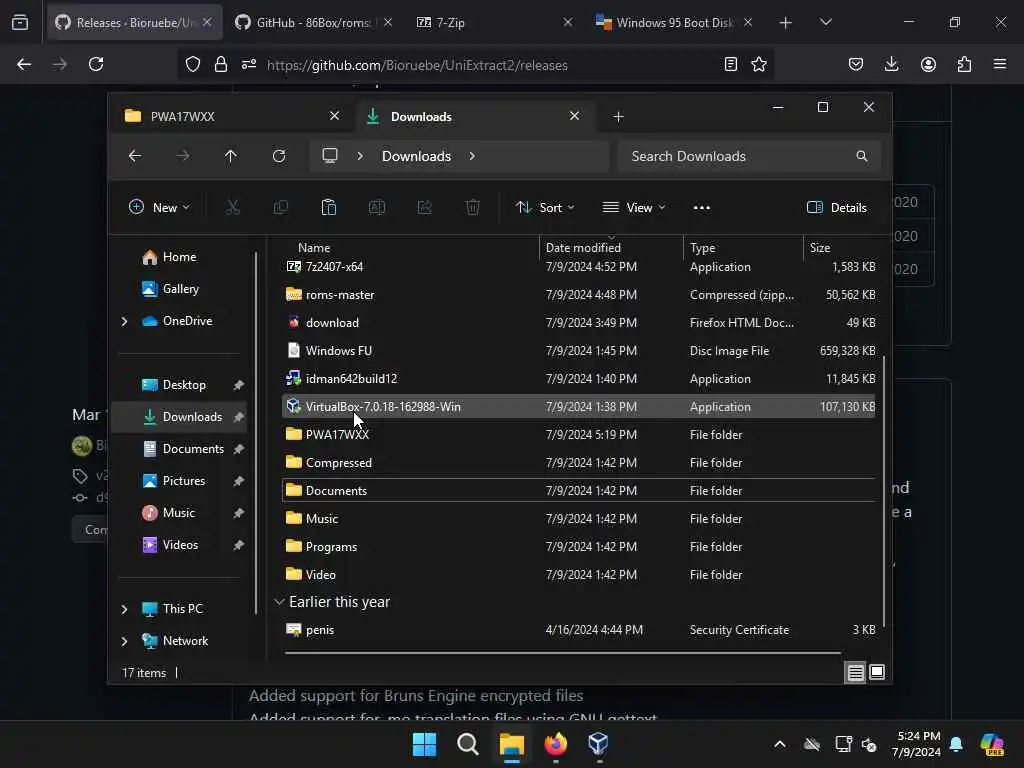Image resolution: width=1024 pixels, height=768 pixels.
Task: Open a new Firefox tab
Action: pos(786,23)
